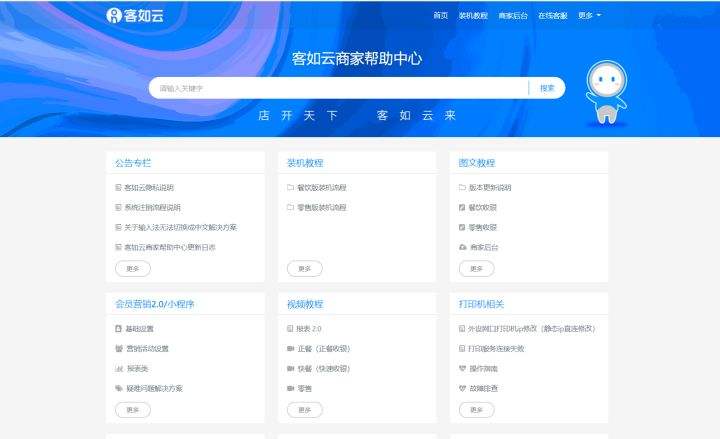The image size is (720, 439).
Task: Click 更多 button in 会员营销2.0/小程序 card
Action: click(133, 410)
